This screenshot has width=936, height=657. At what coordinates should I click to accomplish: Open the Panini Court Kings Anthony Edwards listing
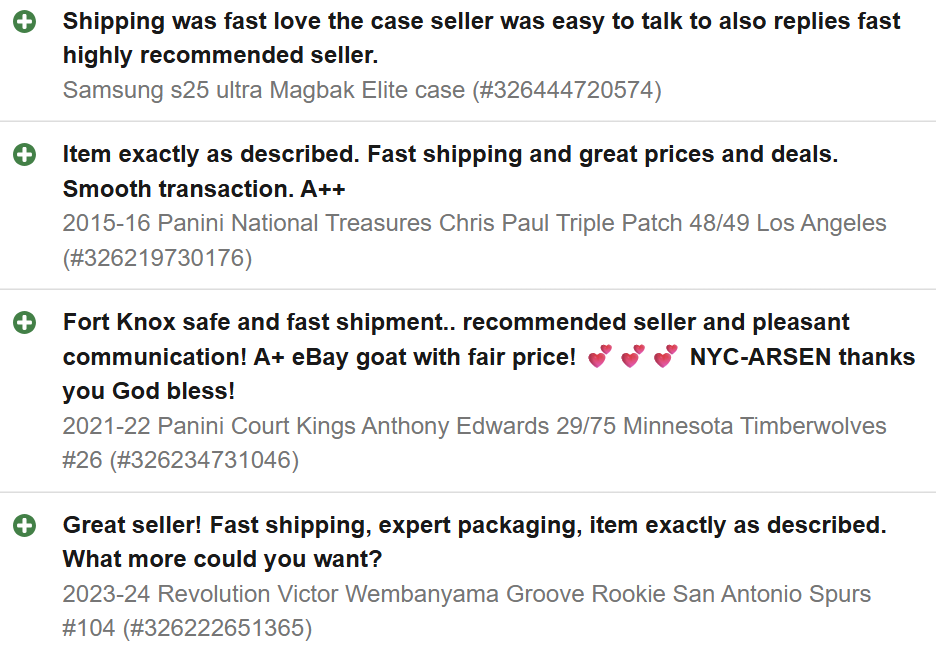coord(474,426)
